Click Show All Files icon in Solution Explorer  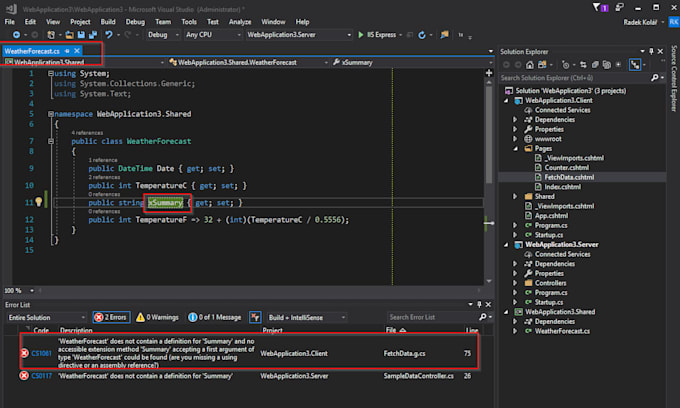(x=607, y=65)
